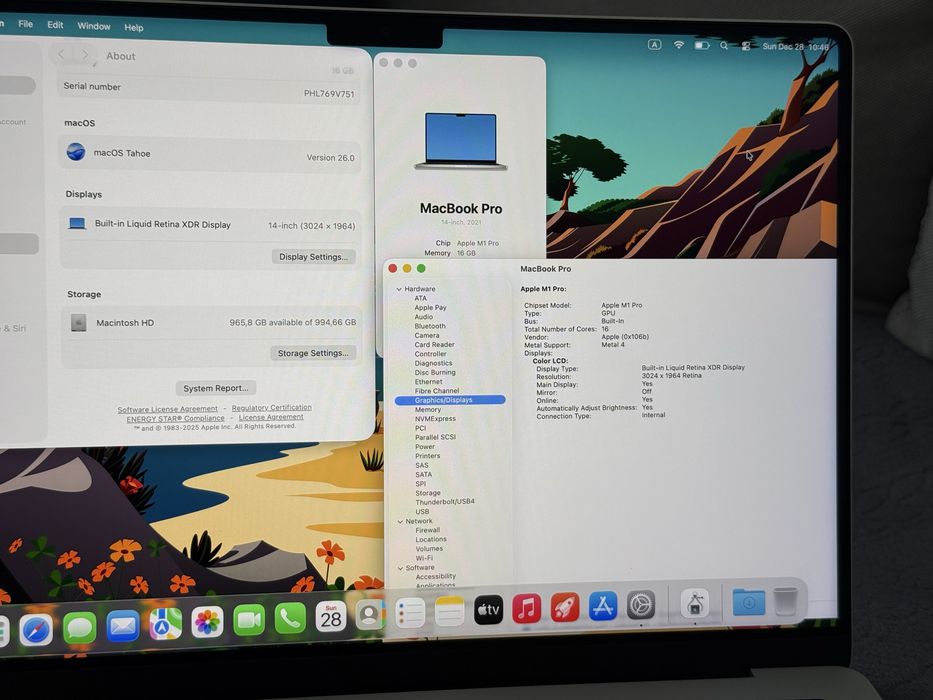The image size is (933, 700).
Task: Collapse the Hardware section in System Information
Action: tap(399, 289)
